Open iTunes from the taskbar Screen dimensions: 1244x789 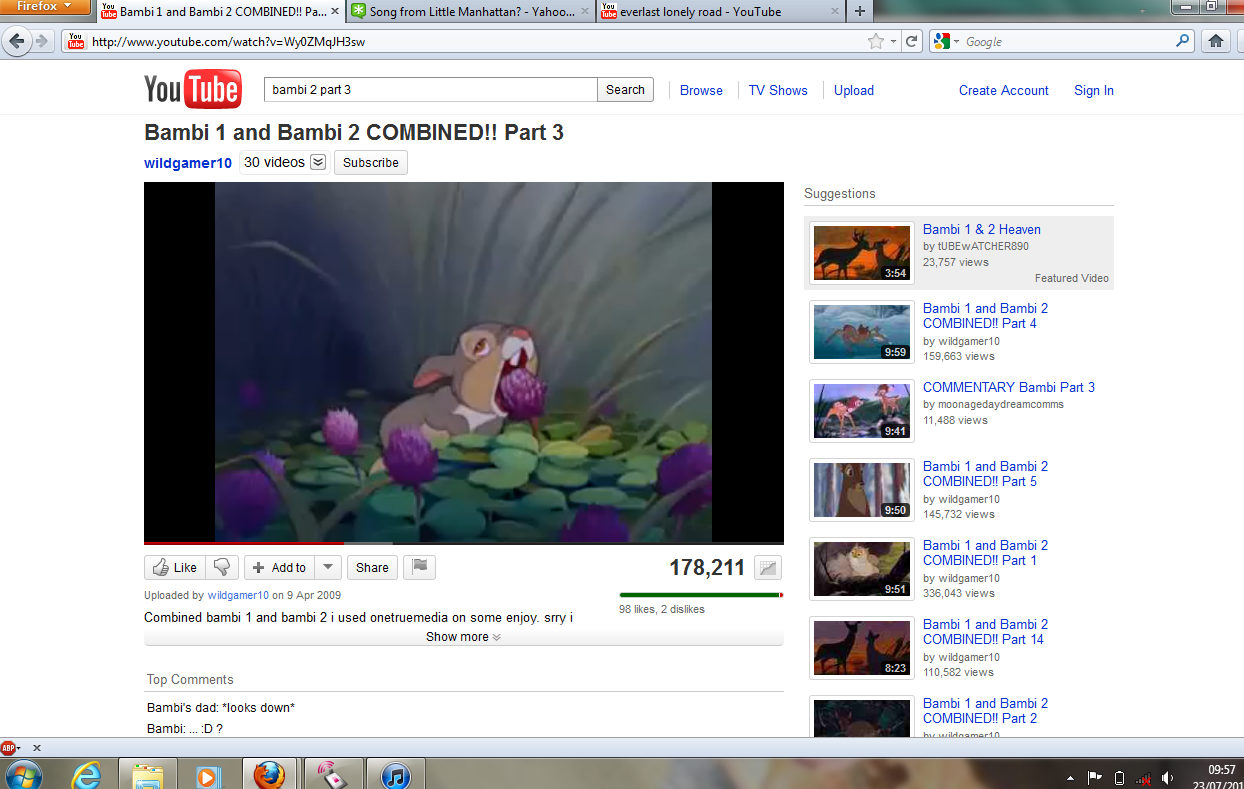[396, 775]
